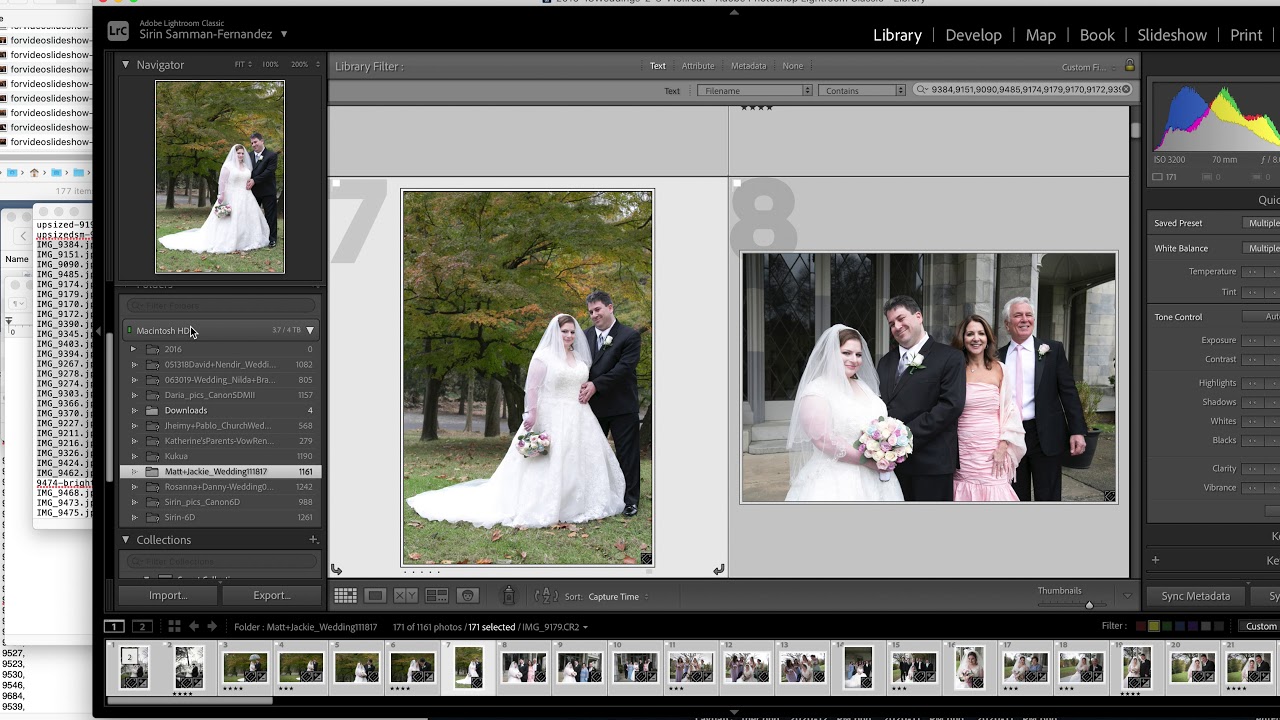Open Survey view icon
Viewport: 1280px width, 720px height.
point(436,596)
